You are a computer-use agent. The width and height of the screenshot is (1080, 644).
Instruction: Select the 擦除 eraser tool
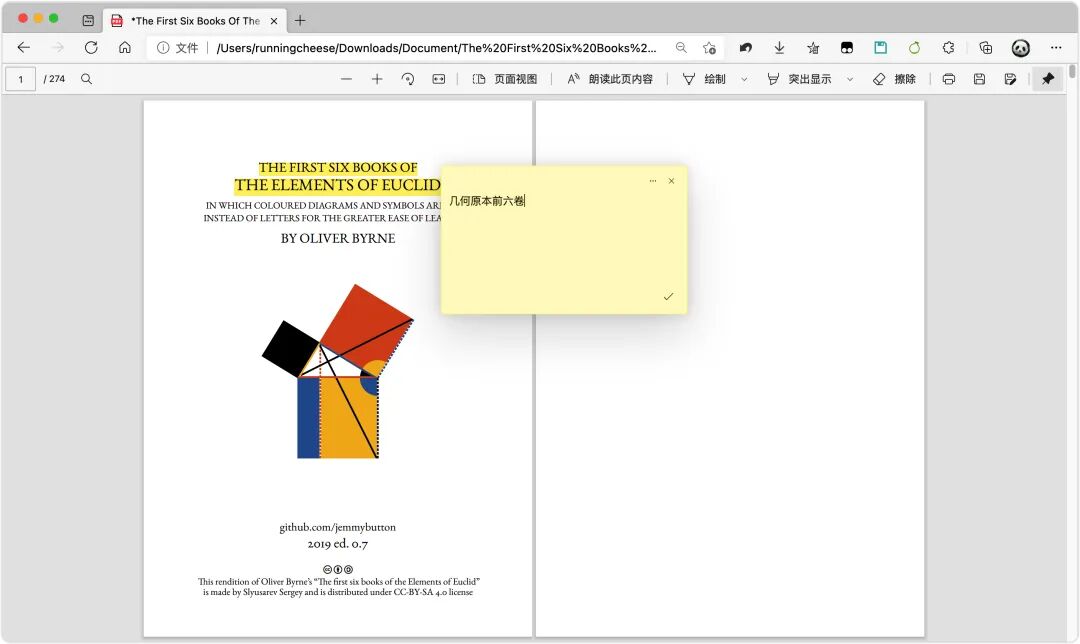(x=894, y=79)
